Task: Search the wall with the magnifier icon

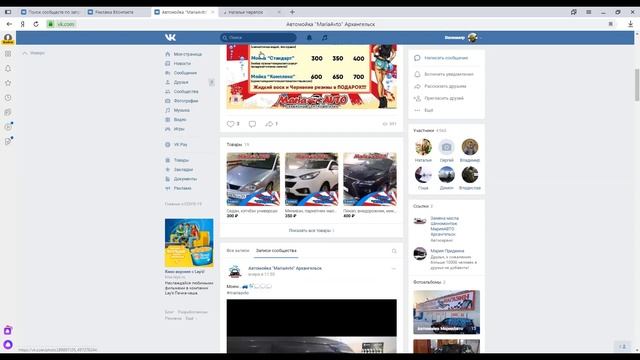Action: click(394, 251)
